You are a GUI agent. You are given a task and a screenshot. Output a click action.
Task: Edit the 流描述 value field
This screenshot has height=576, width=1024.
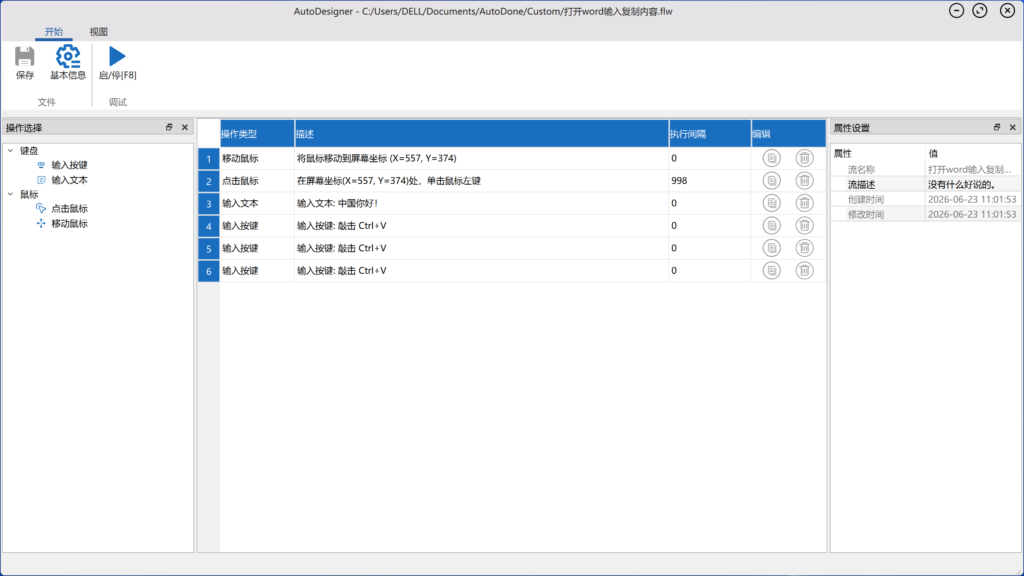972,185
